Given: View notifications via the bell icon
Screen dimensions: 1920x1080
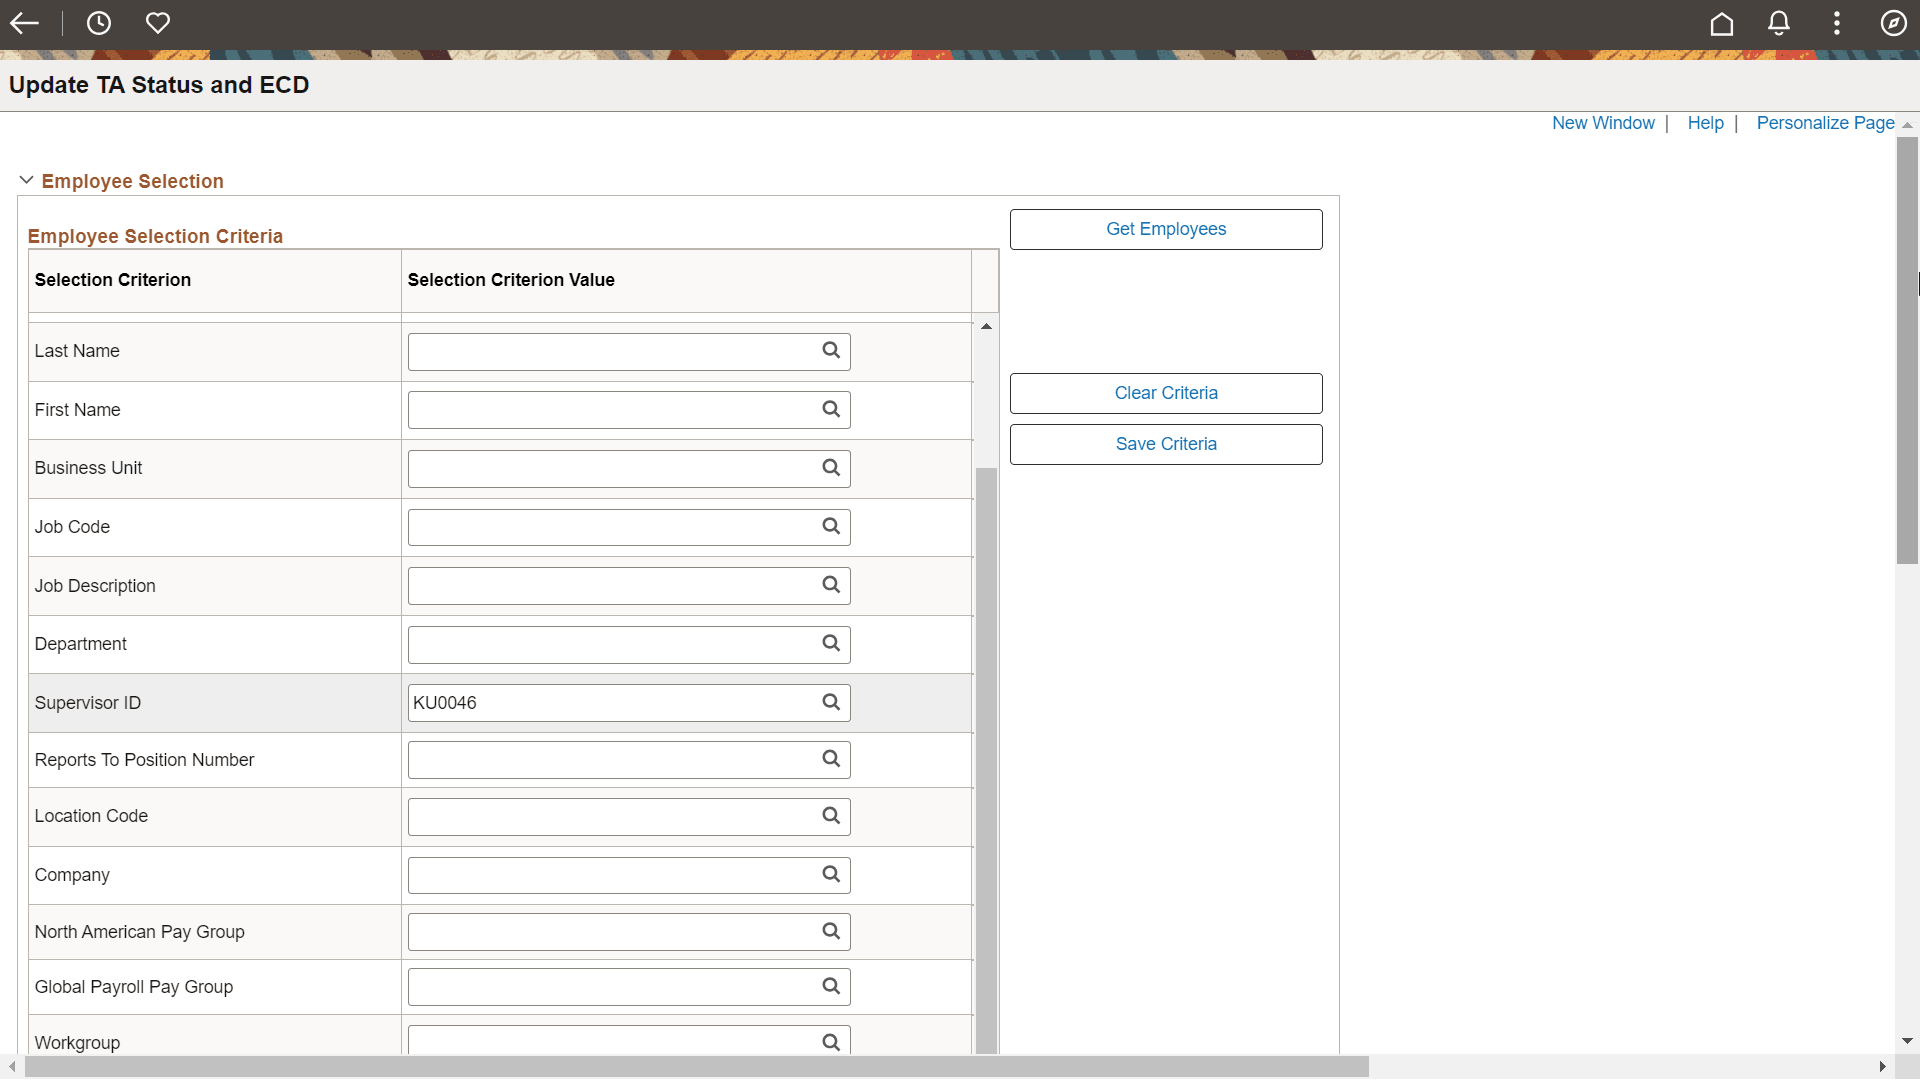Looking at the screenshot, I should coord(1779,23).
